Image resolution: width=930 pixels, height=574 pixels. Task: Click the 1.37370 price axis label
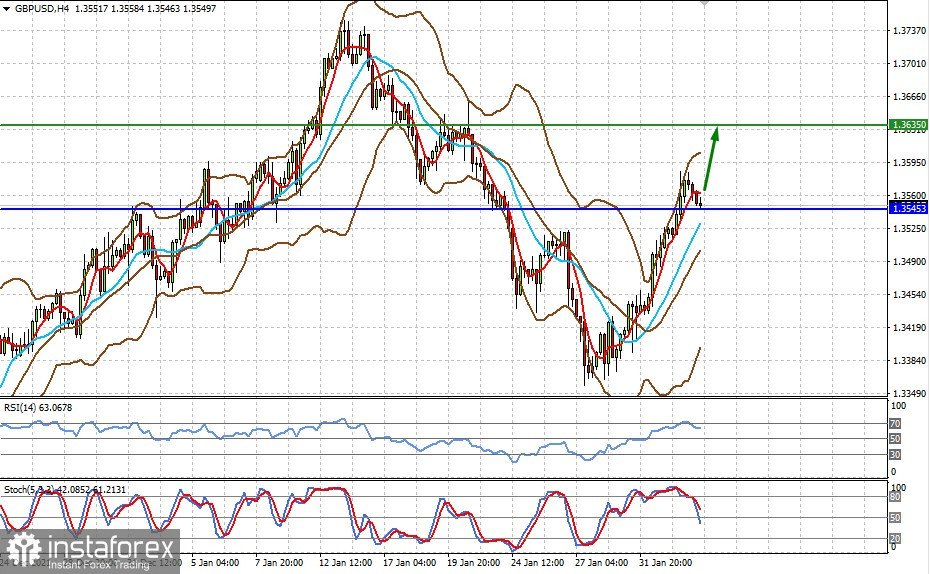click(909, 30)
